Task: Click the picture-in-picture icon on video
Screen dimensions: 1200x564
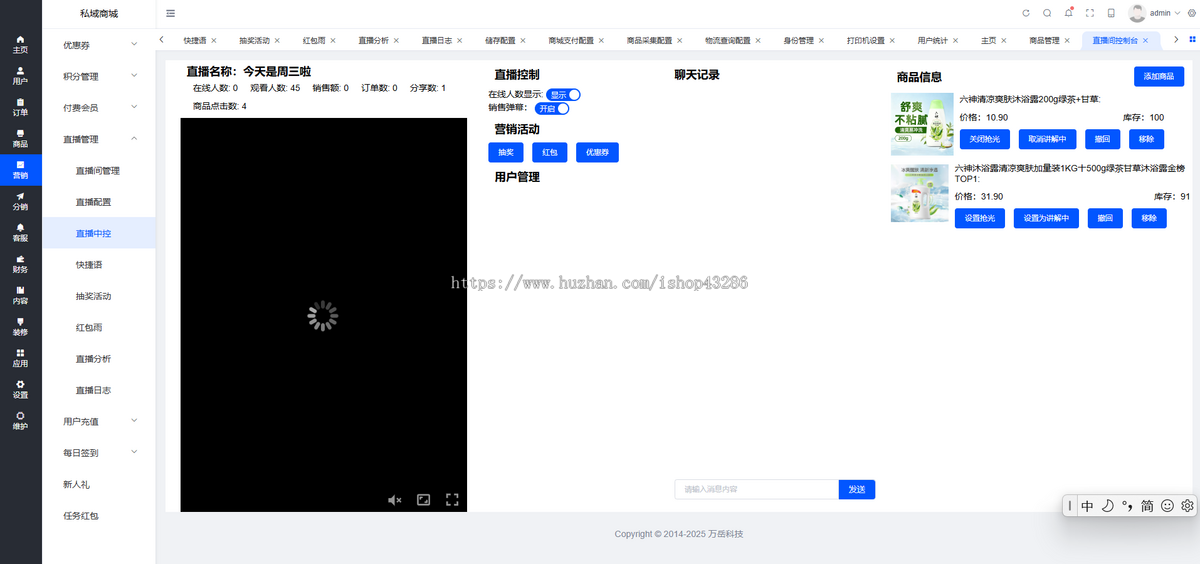Action: point(424,499)
